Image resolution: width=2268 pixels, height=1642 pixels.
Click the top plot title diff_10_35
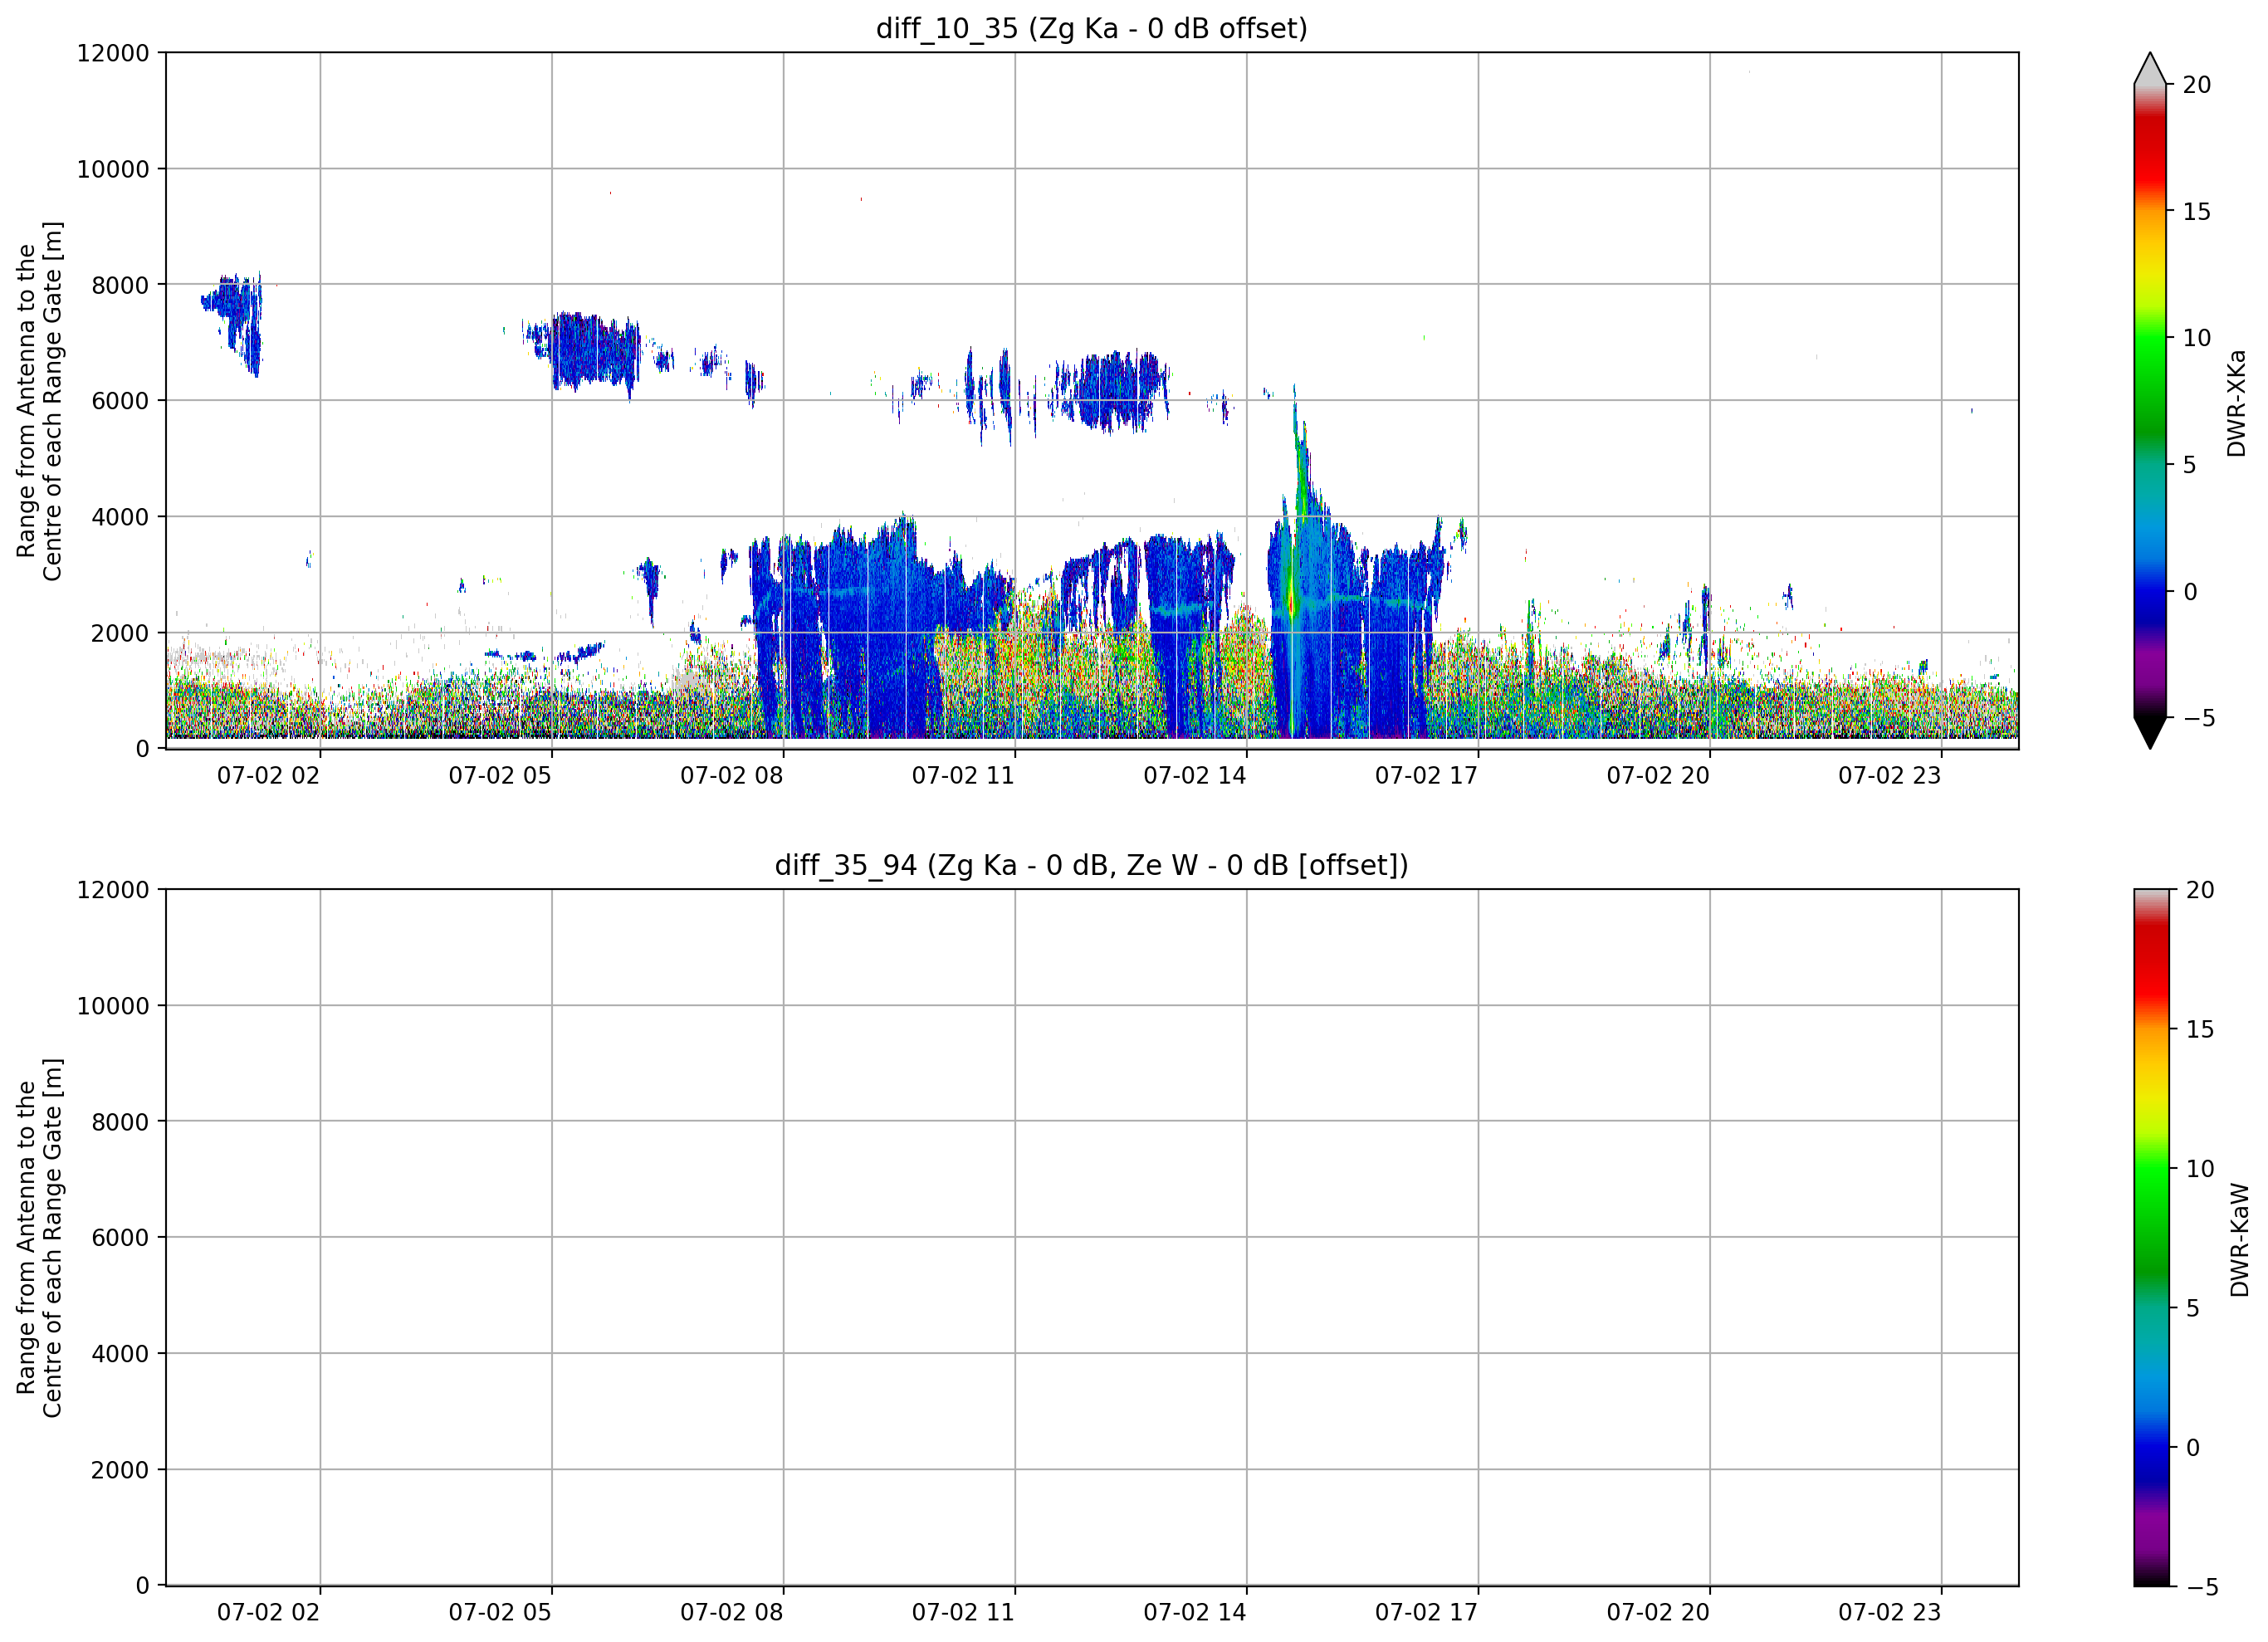point(1091,28)
